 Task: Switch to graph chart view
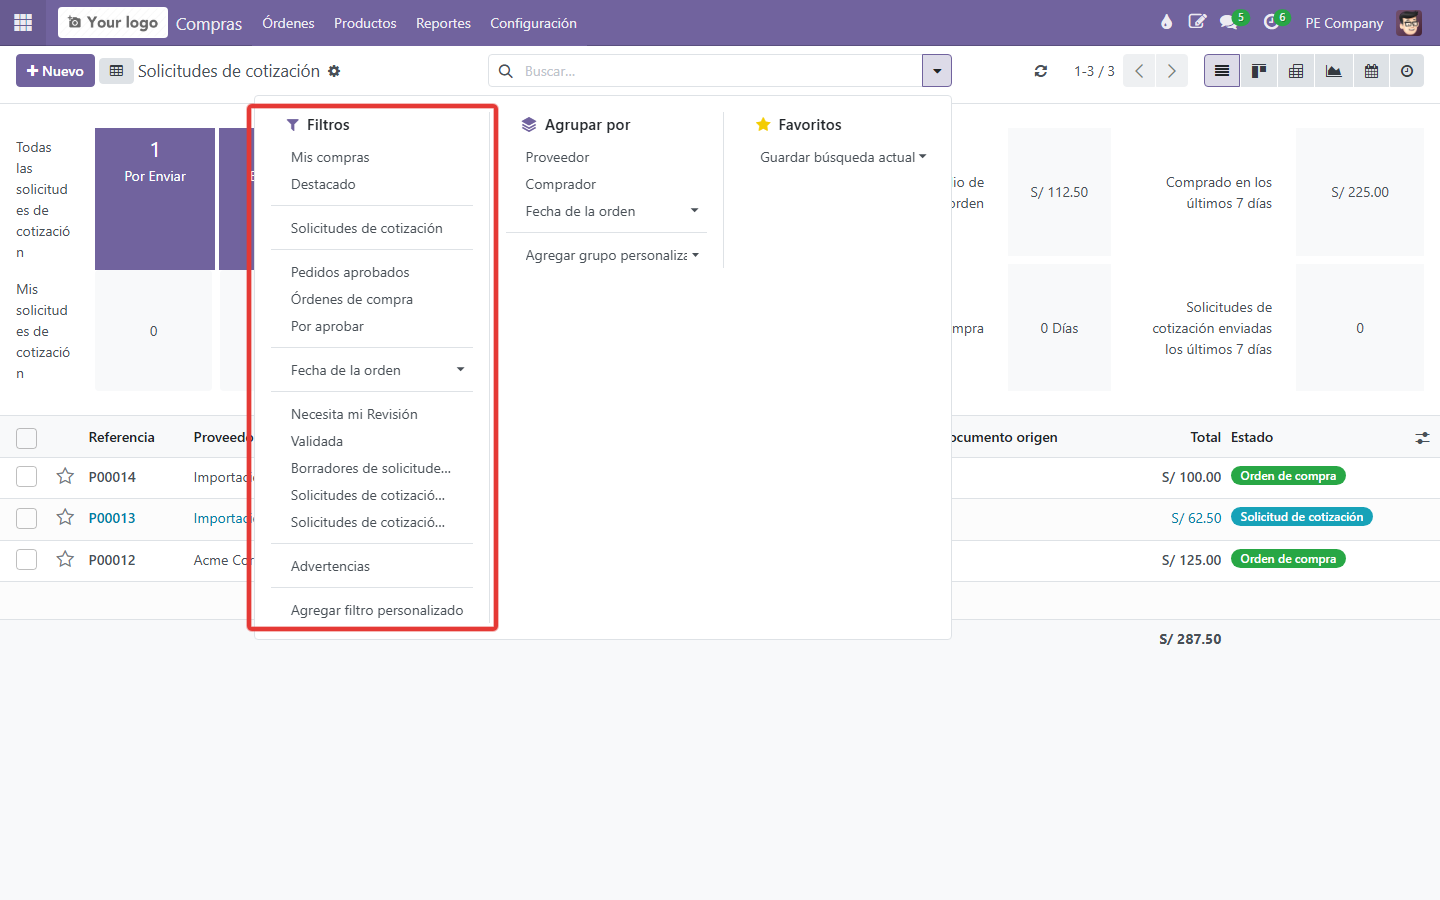pos(1334,71)
